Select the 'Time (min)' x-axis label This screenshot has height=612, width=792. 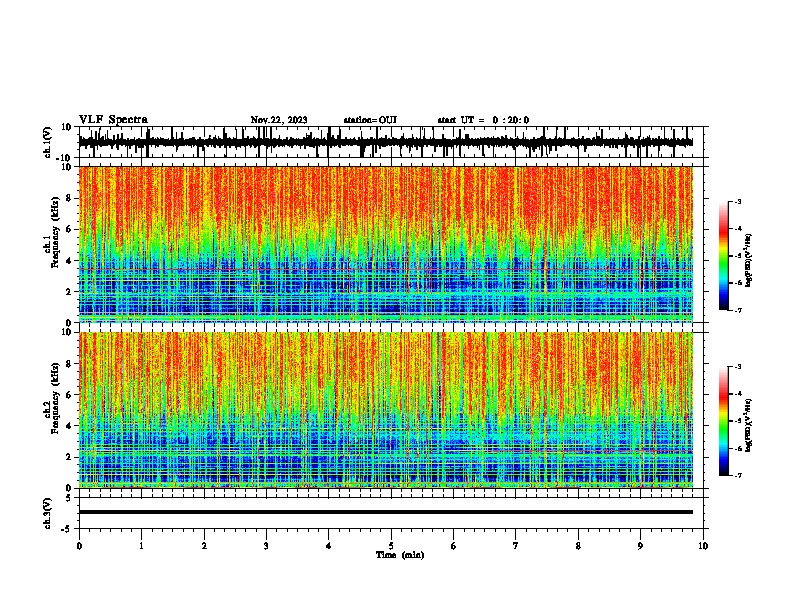click(400, 555)
